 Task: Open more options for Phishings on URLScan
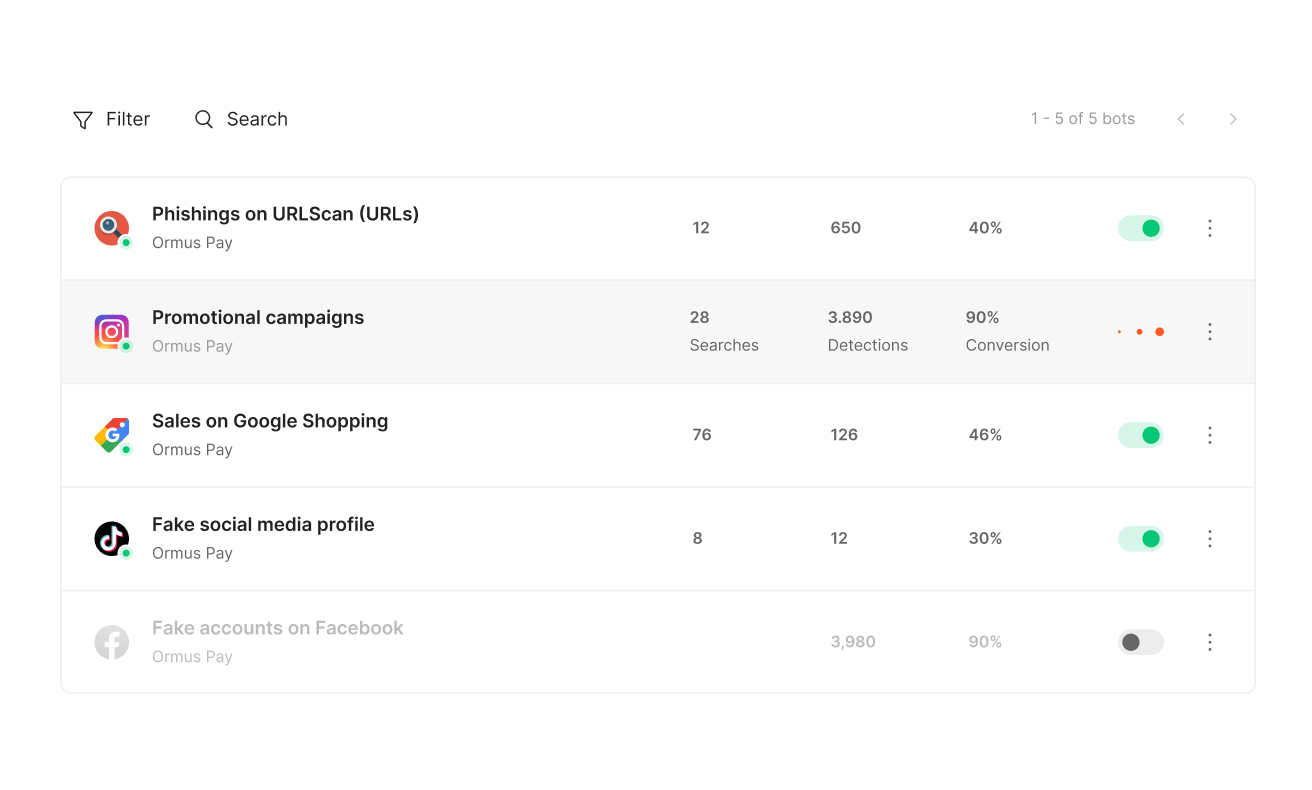[x=1210, y=228]
